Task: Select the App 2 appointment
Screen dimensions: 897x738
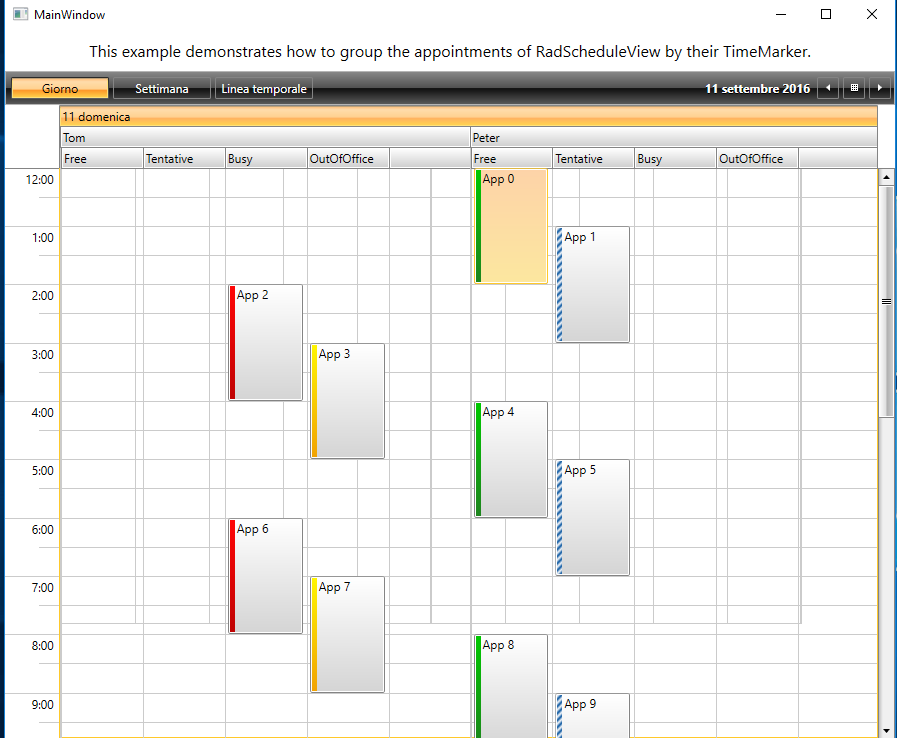Action: point(265,342)
